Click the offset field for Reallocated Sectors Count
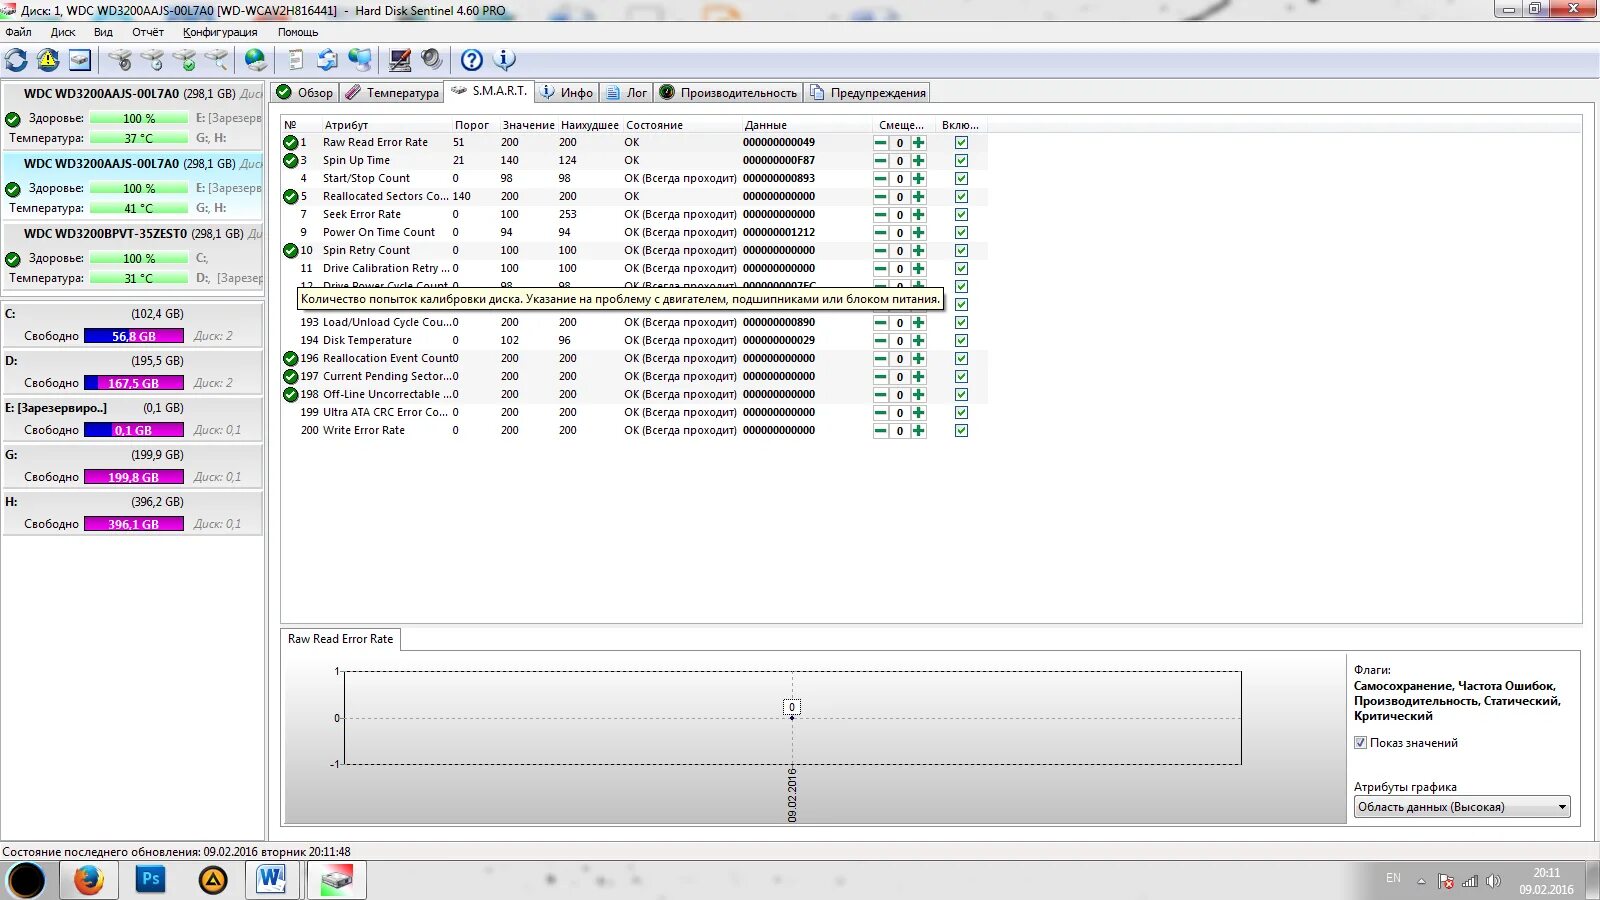1600x900 pixels. 900,197
